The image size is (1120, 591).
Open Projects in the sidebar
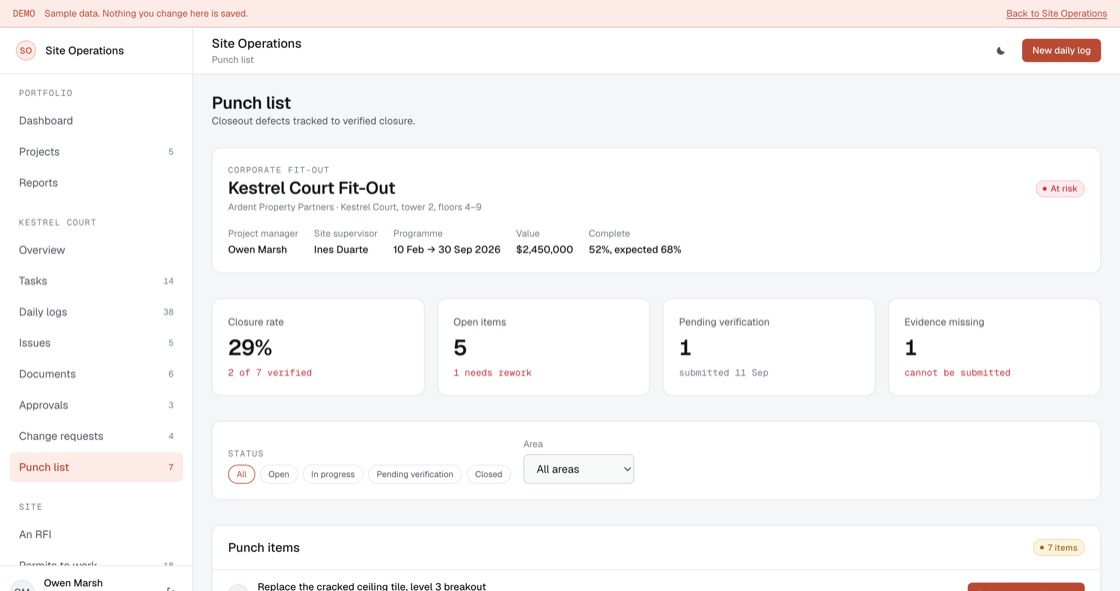click(96, 152)
